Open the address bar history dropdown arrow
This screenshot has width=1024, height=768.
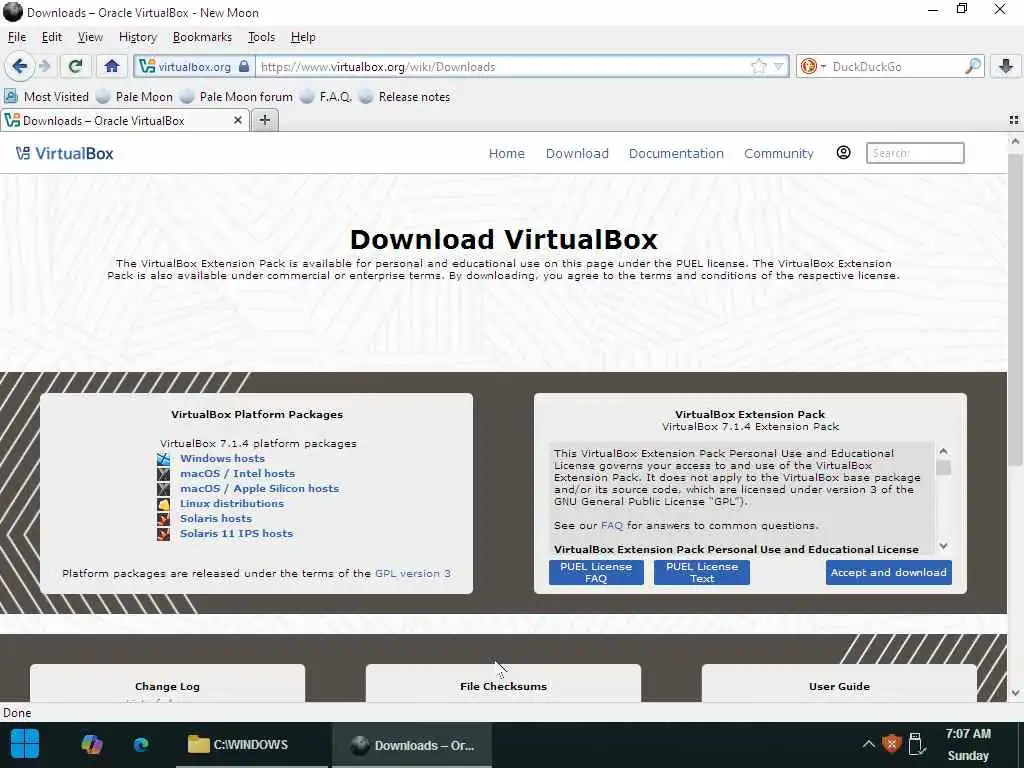[778, 67]
